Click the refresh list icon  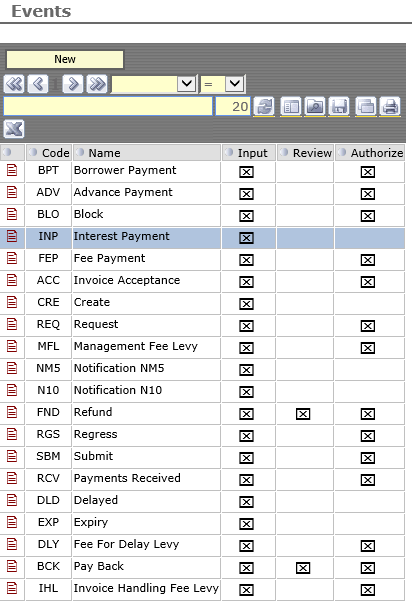(264, 106)
